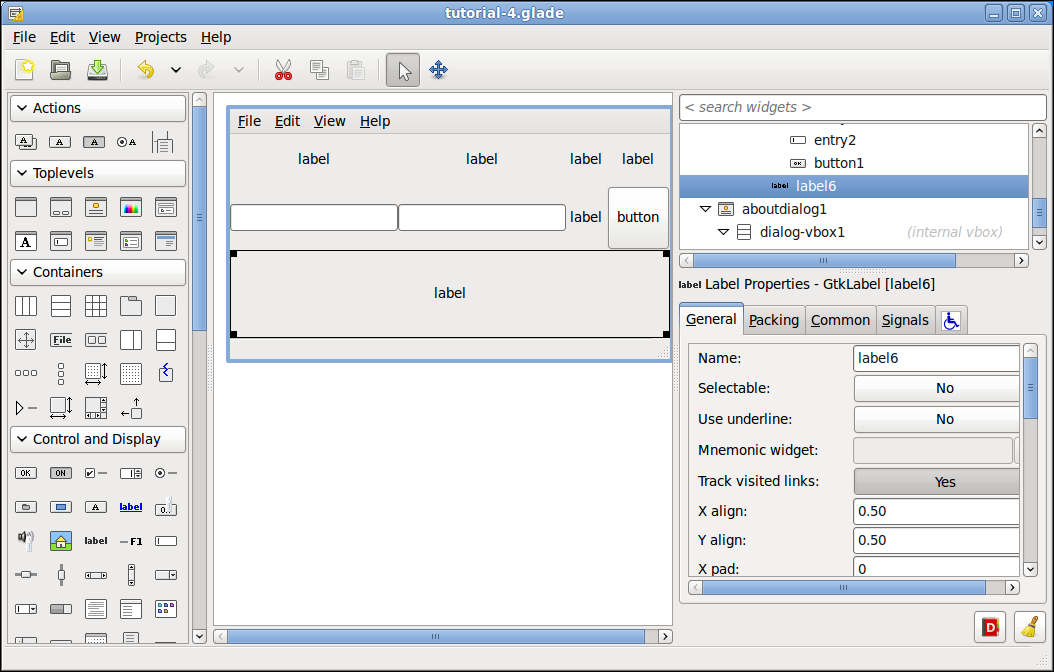Screen dimensions: 1054x672
Task: Choose the Expander container widget
Action: click(26, 407)
